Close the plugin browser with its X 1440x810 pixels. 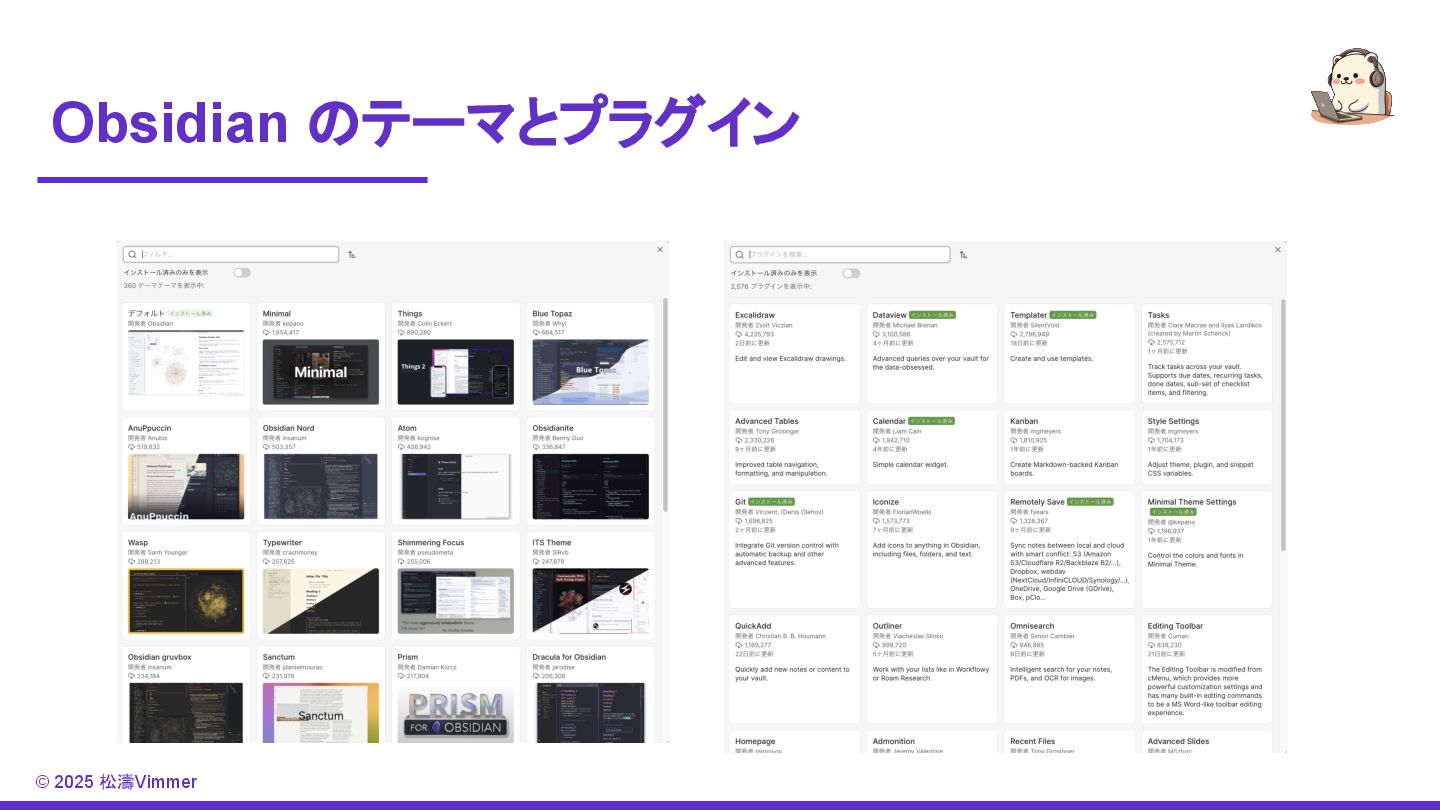click(x=1277, y=249)
